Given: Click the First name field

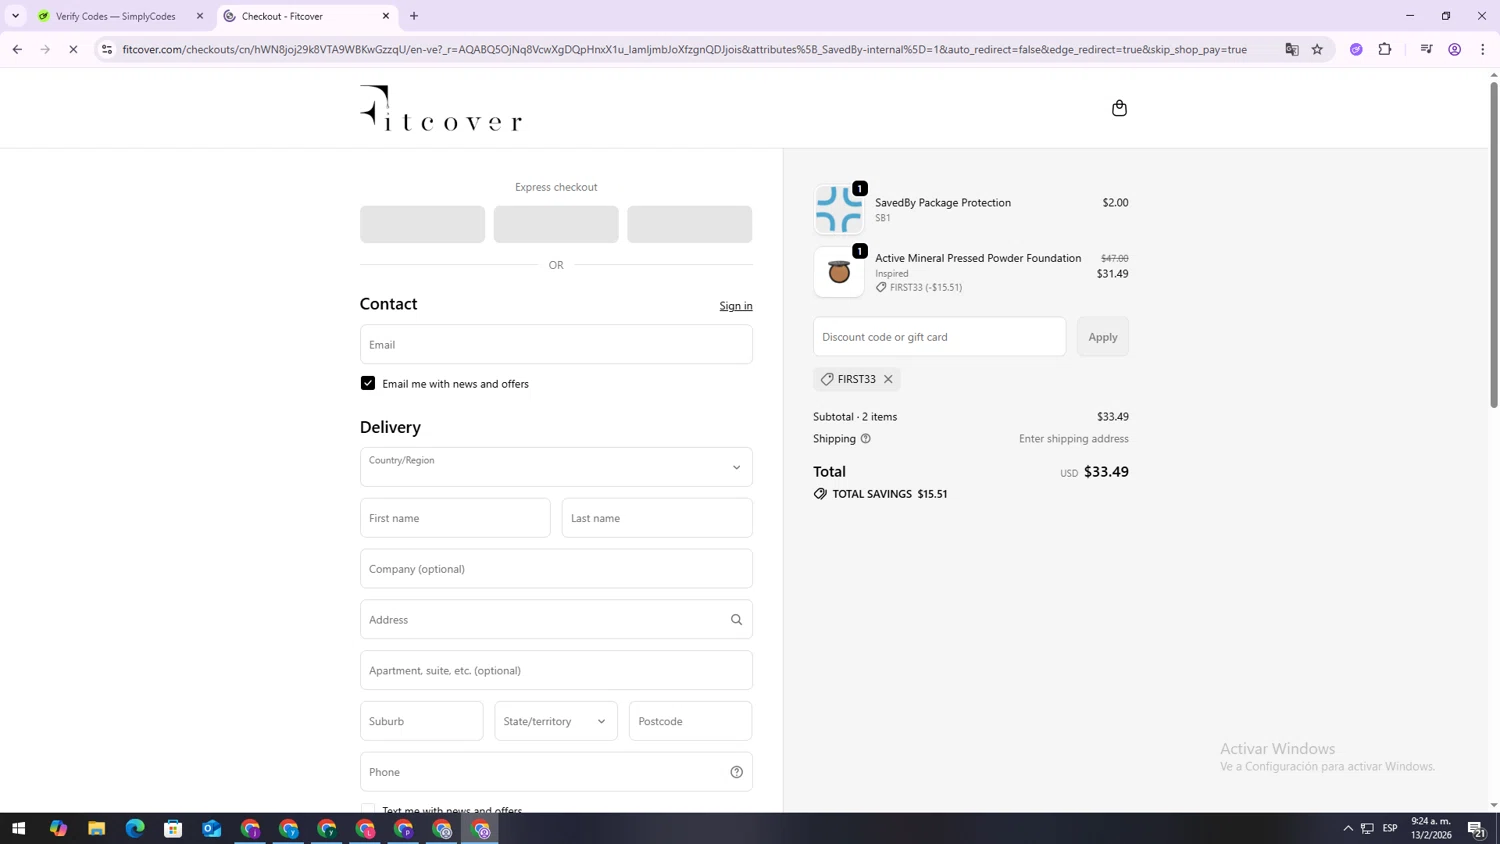Looking at the screenshot, I should [x=455, y=518].
